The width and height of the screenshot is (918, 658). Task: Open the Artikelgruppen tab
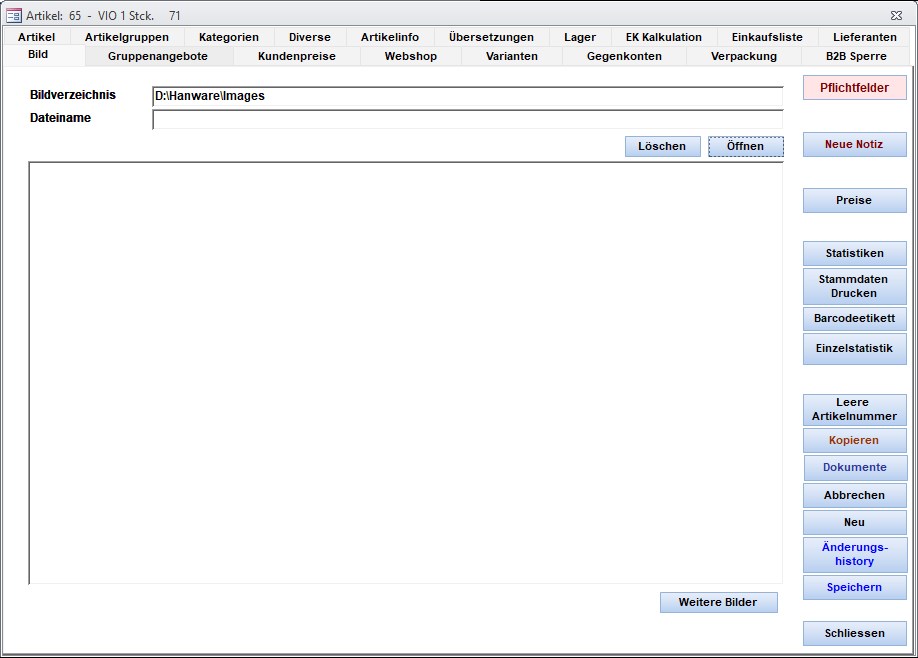(x=126, y=37)
